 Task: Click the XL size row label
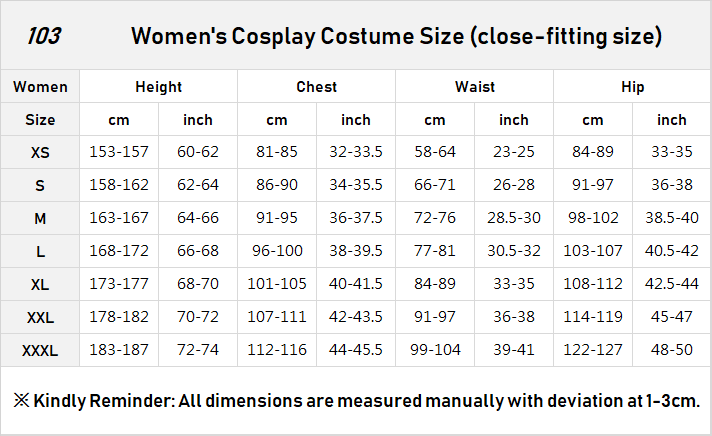coord(40,285)
